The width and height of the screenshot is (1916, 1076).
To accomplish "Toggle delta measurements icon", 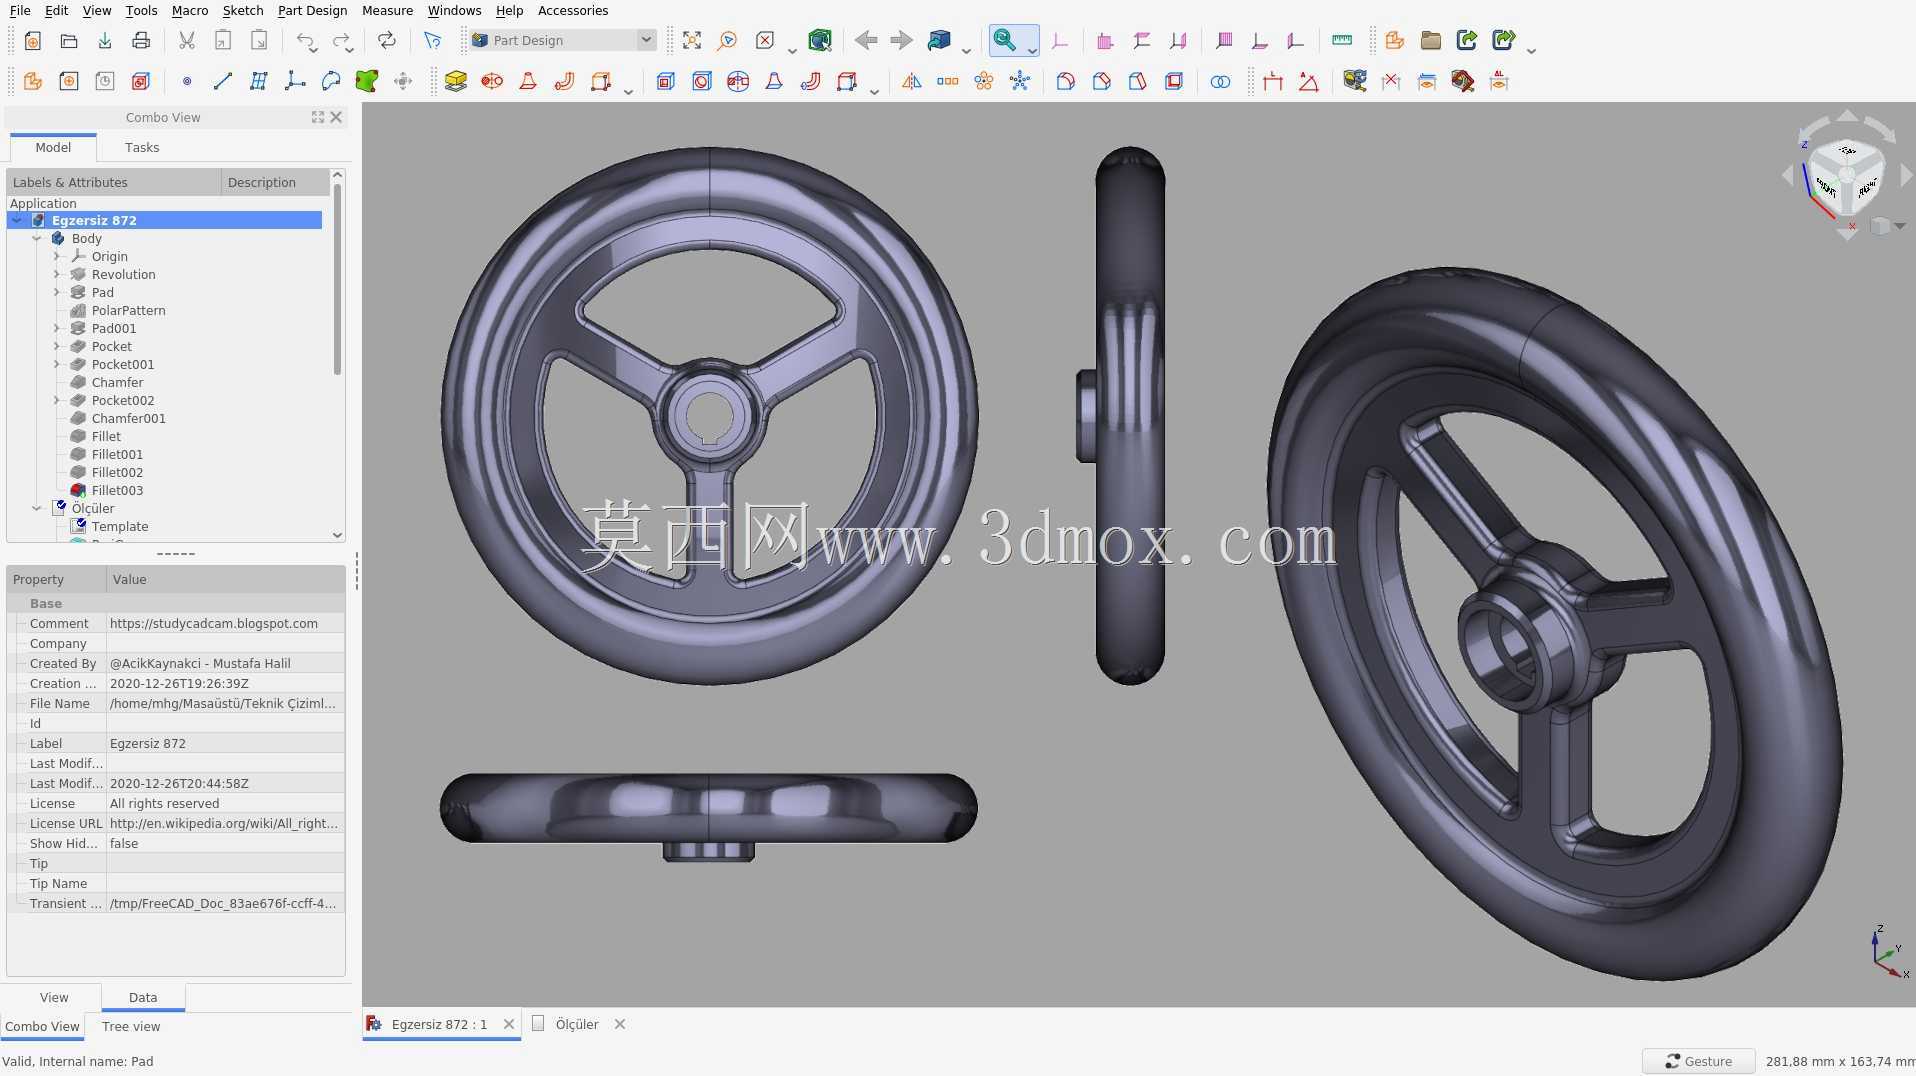I will pos(1498,81).
